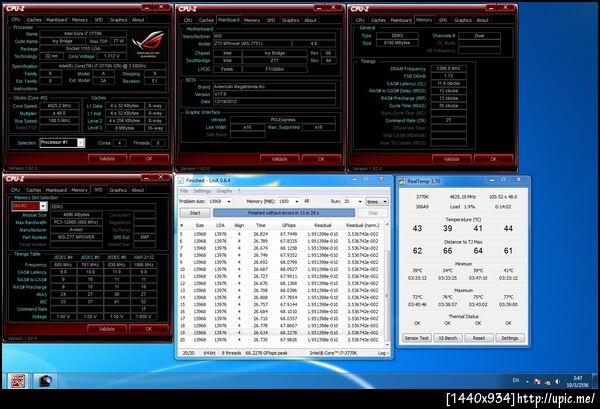Open the Graphs menu in LinX
This screenshot has width=600, height=409.
[x=224, y=191]
